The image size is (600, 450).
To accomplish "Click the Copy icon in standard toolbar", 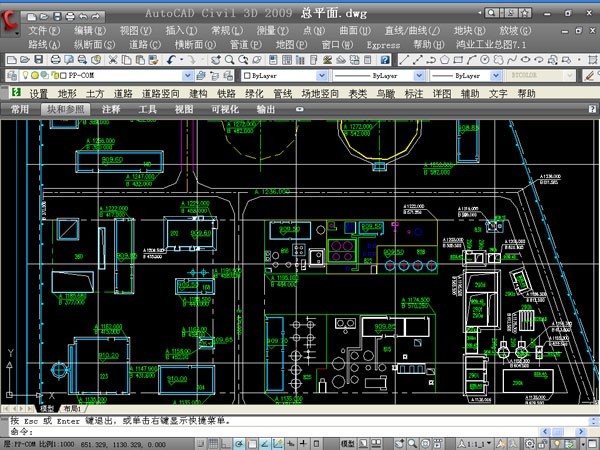I will point(126,60).
